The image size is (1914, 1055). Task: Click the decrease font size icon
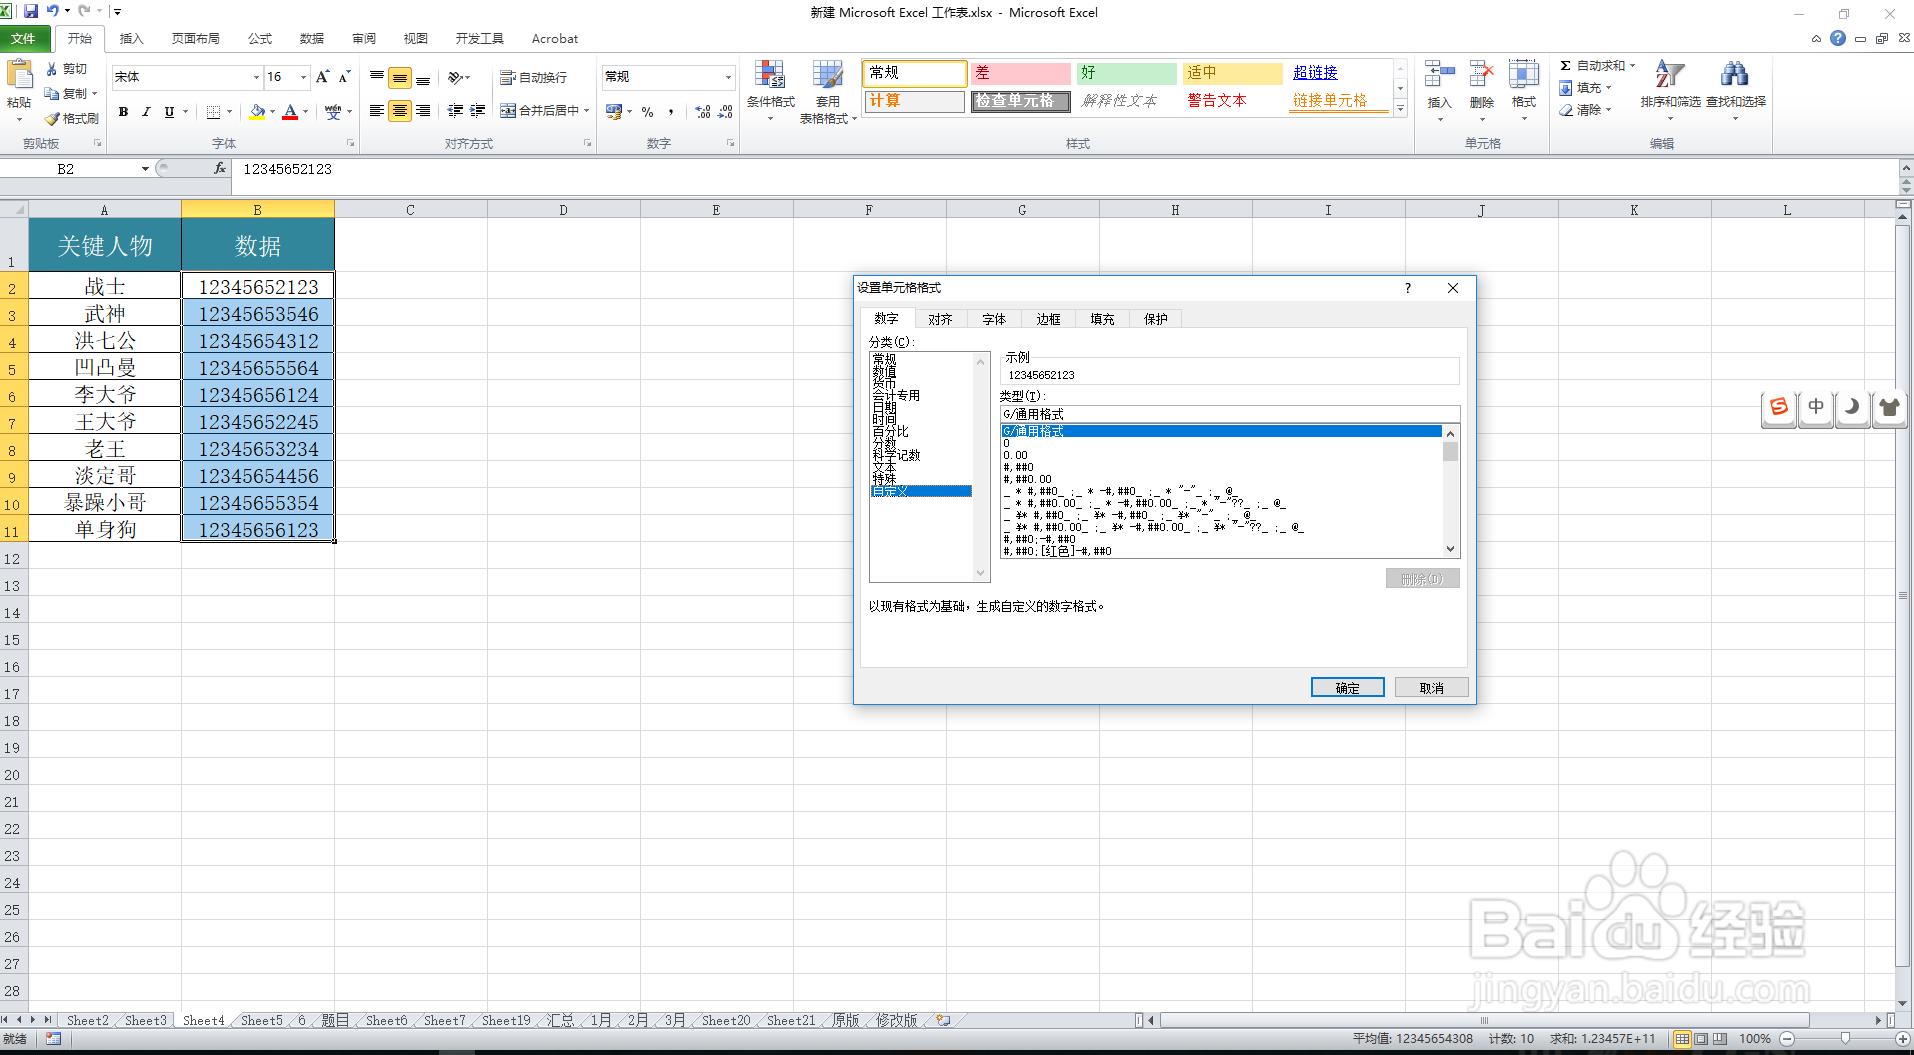click(x=344, y=77)
